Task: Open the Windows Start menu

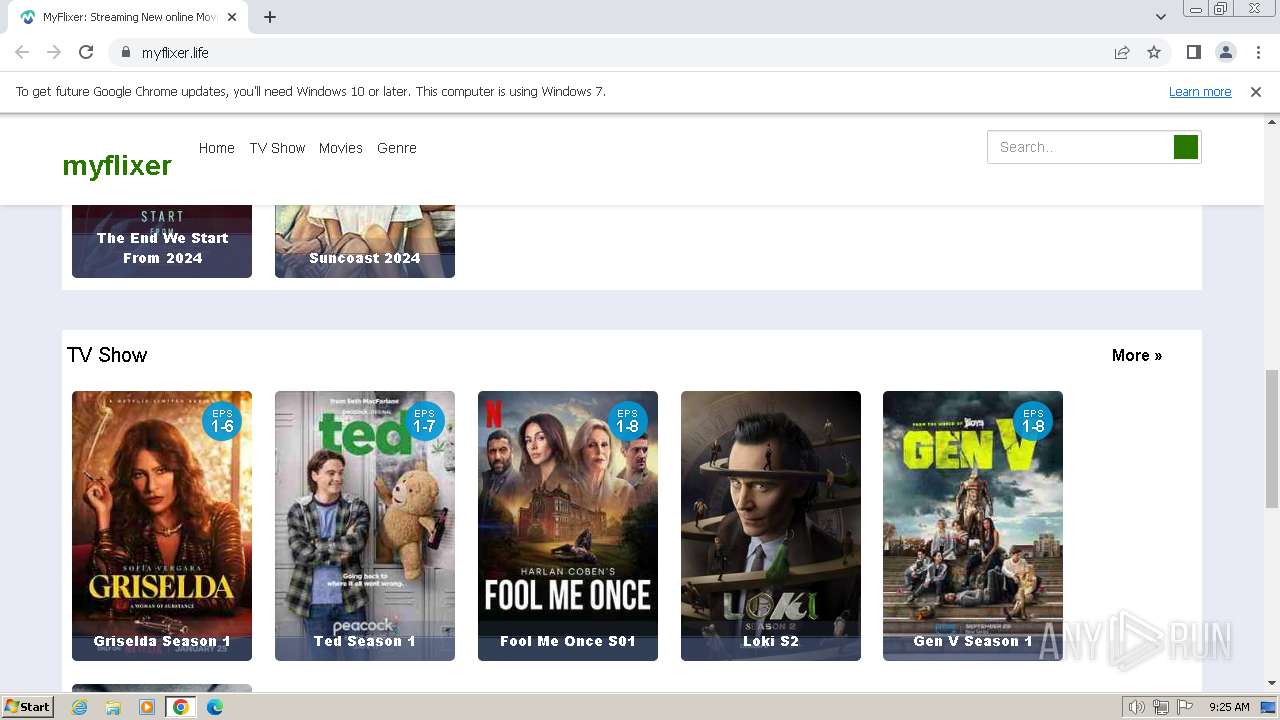Action: click(x=28, y=707)
